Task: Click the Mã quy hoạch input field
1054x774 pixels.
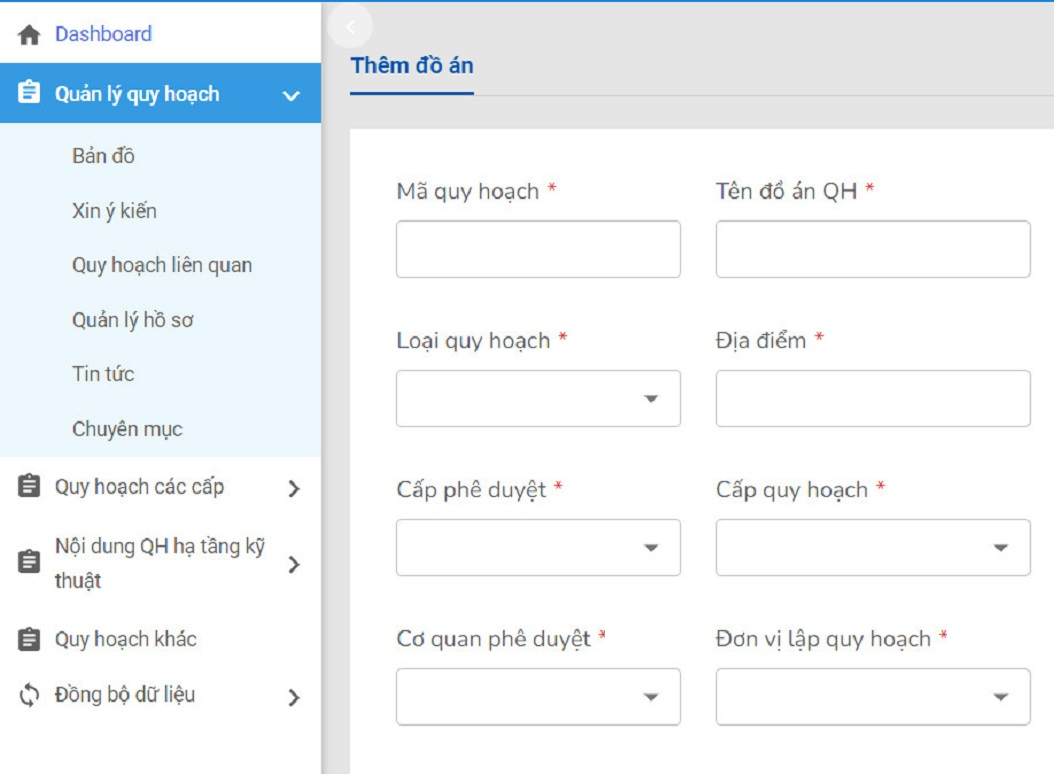Action: tap(538, 249)
